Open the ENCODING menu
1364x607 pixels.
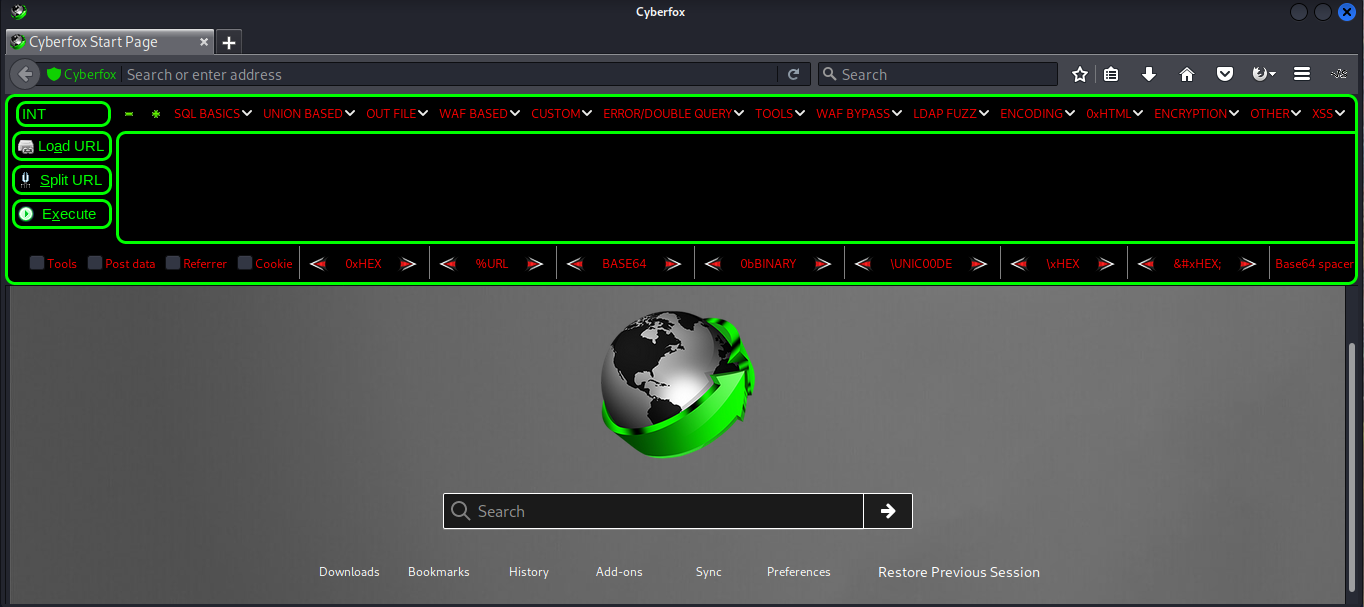tap(1037, 114)
